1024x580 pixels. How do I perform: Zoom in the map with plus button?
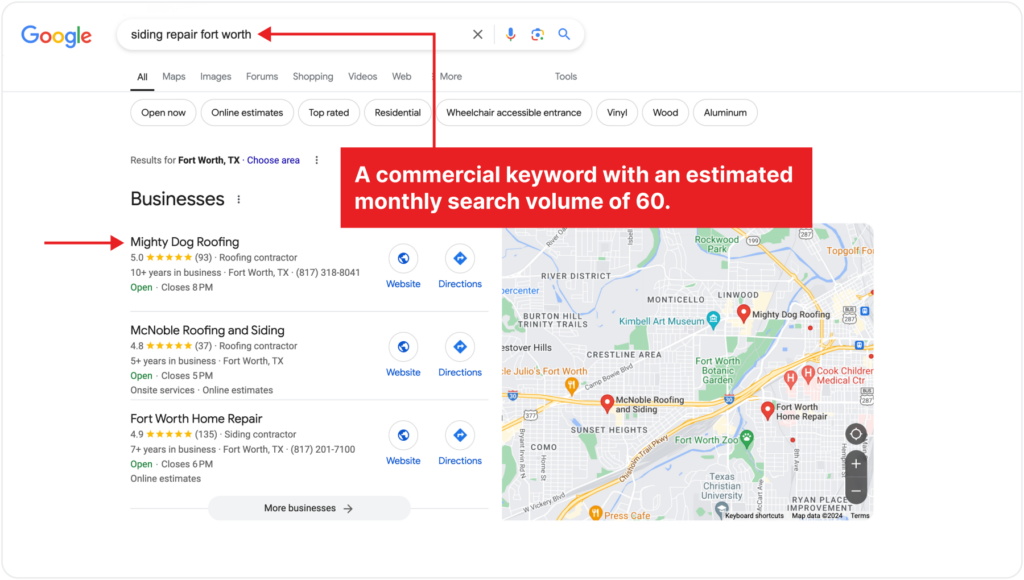pos(856,464)
